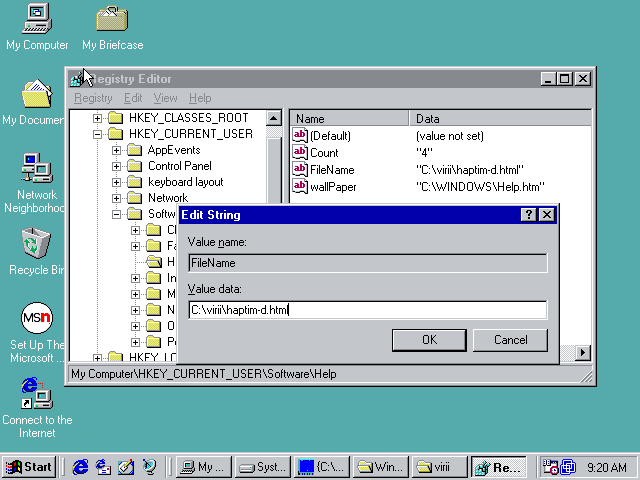640x480 pixels.
Task: Click Cancel in Edit String dialog
Action: (x=510, y=340)
